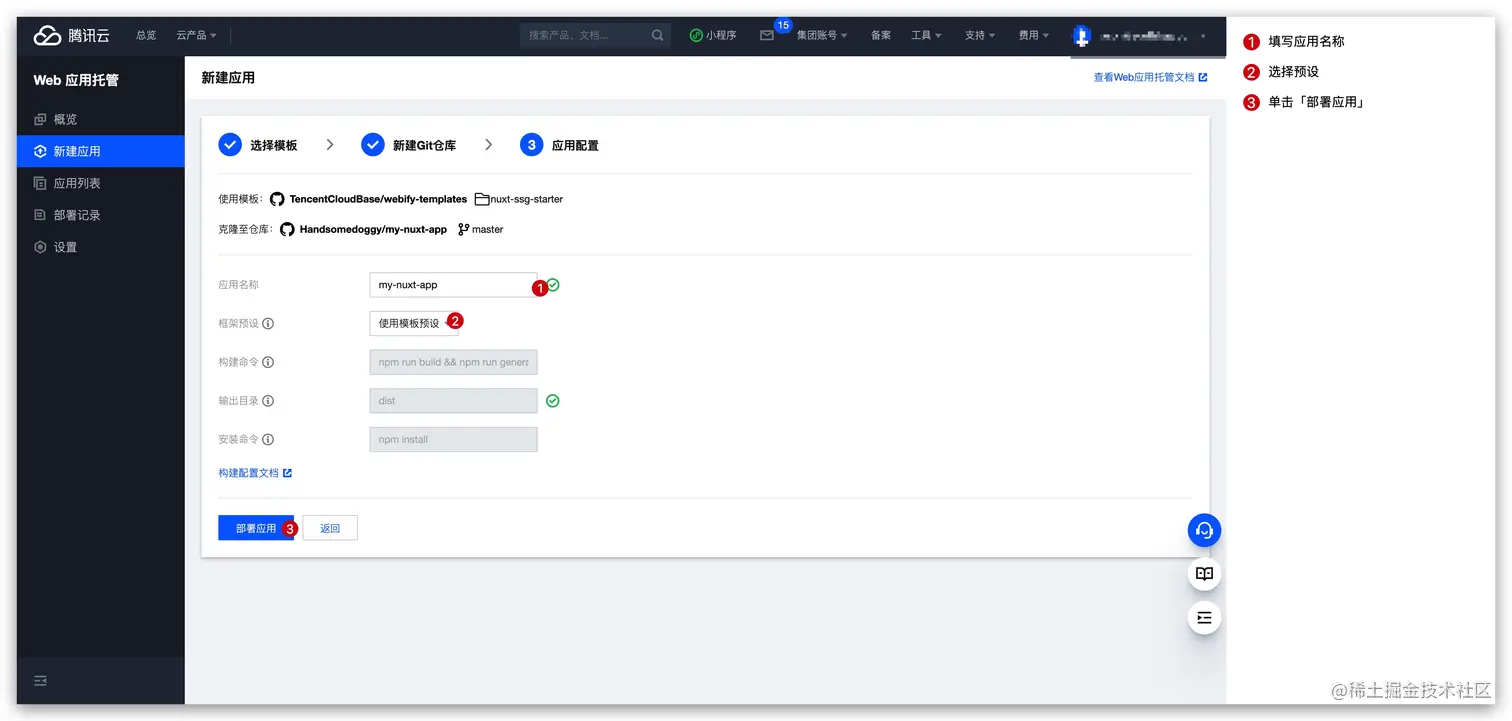Viewport: 1512px width, 721px height.
Task: Expand the 工具 dropdown menu
Action: pyautogui.click(x=926, y=35)
